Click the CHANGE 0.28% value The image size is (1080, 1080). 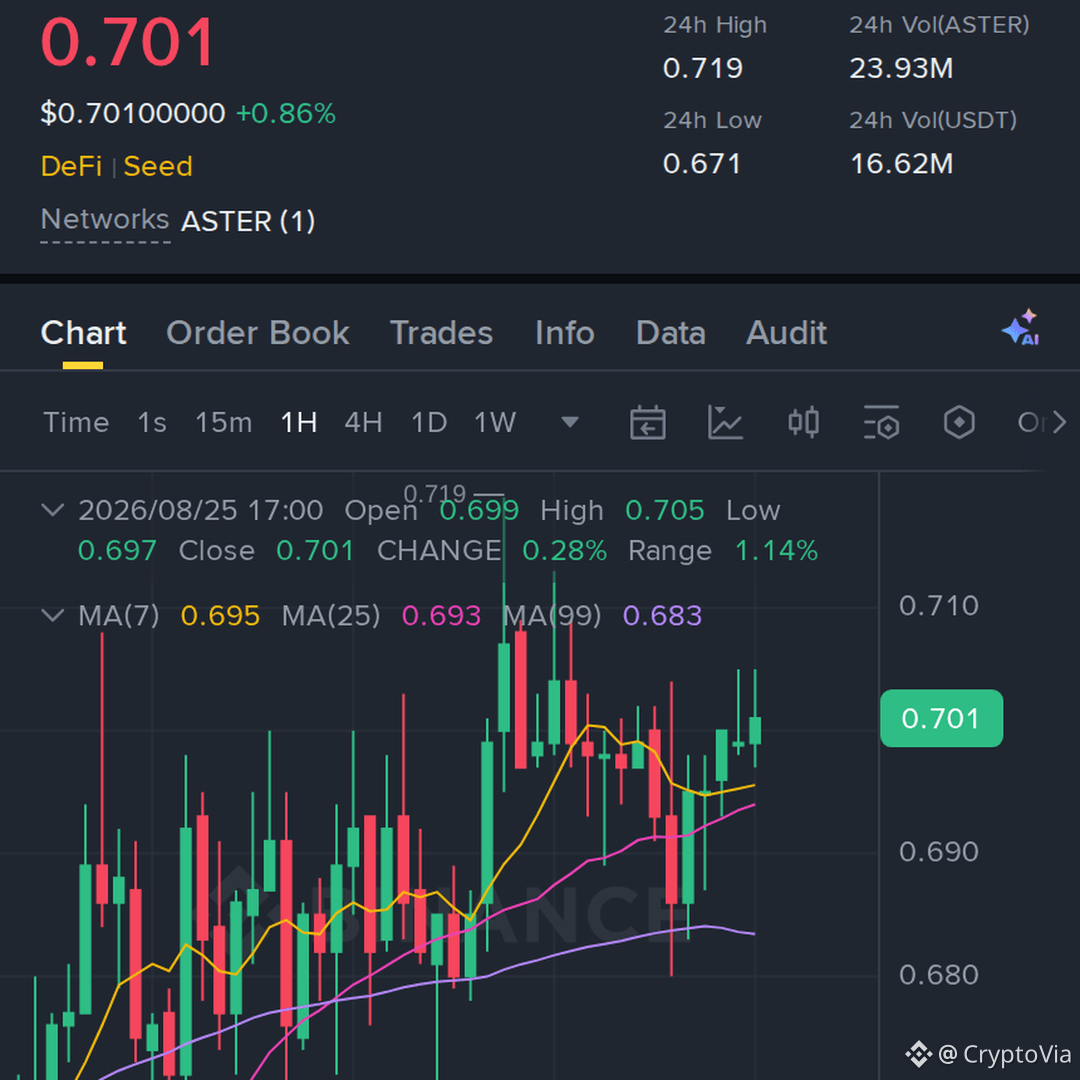(565, 551)
